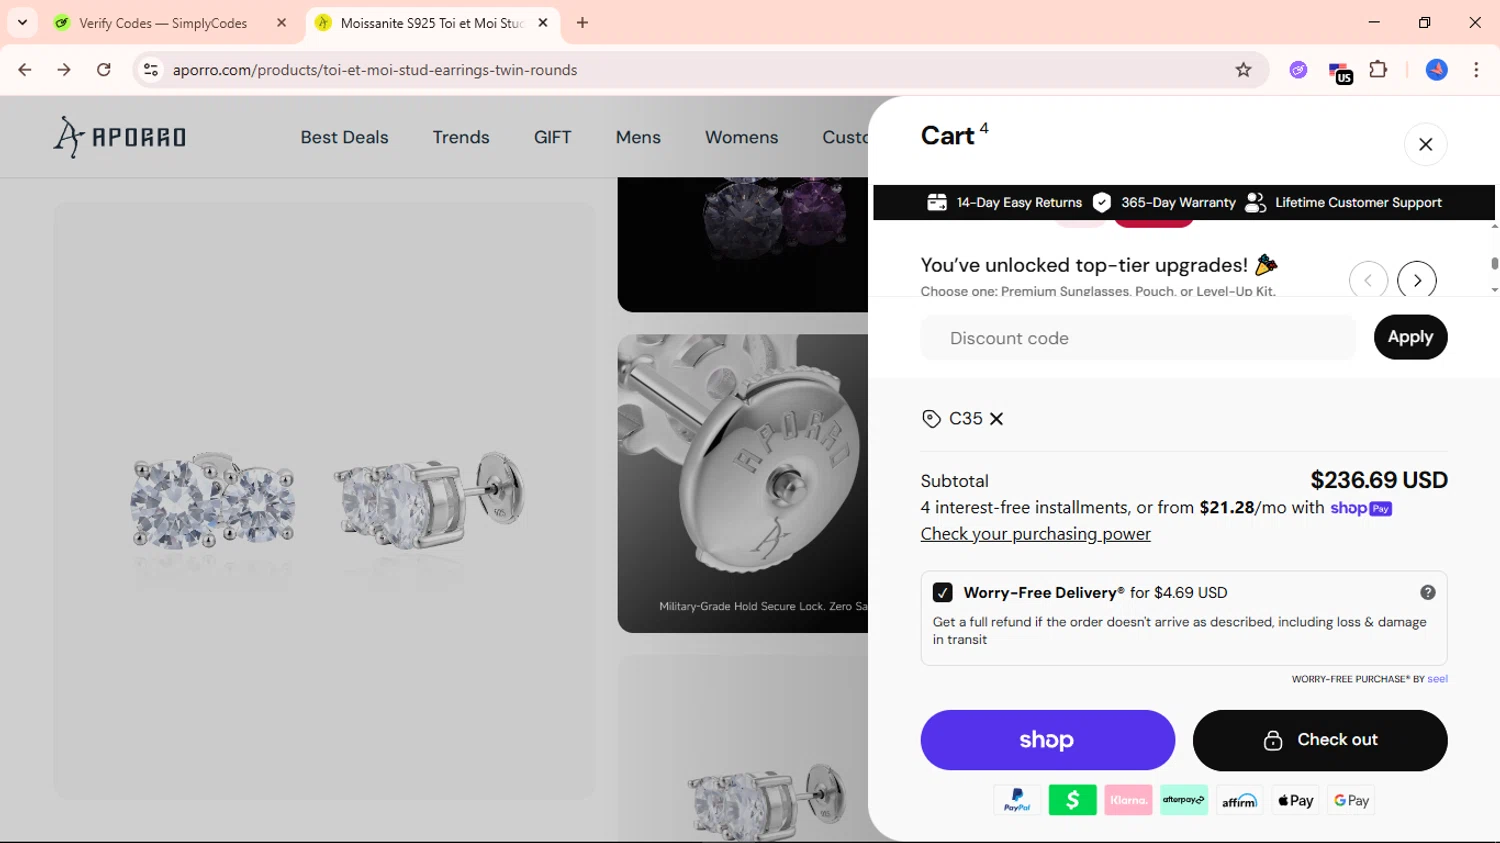Screen dimensions: 1500x843
Task: Open the US flag extension icon
Action: (x=1340, y=72)
